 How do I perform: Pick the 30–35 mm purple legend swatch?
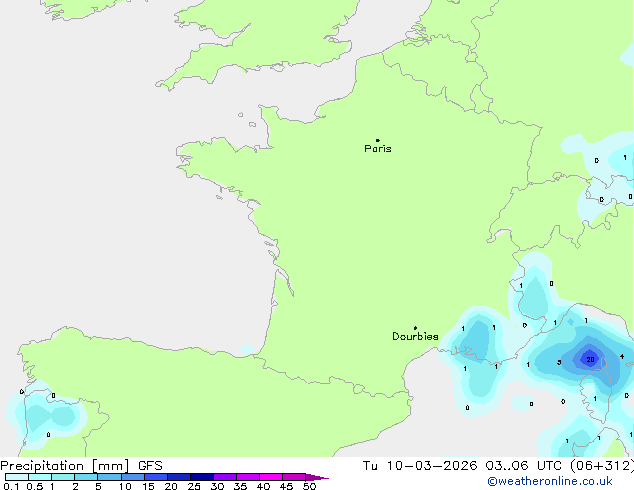(x=225, y=477)
